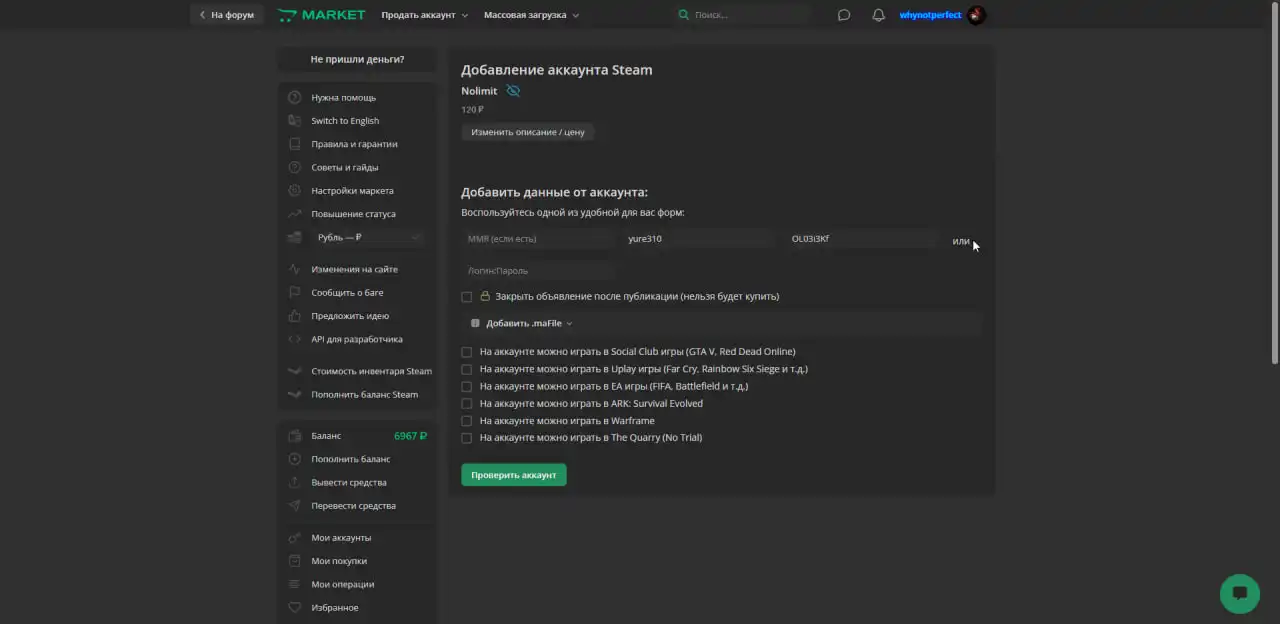Click the book icon beside Правила и гарантии
1280x624 pixels.
coord(294,144)
